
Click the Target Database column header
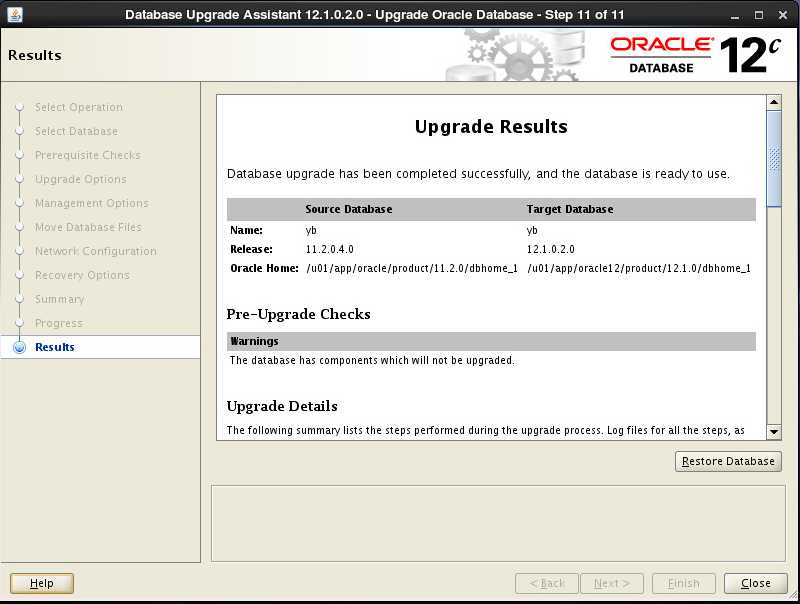click(x=570, y=209)
